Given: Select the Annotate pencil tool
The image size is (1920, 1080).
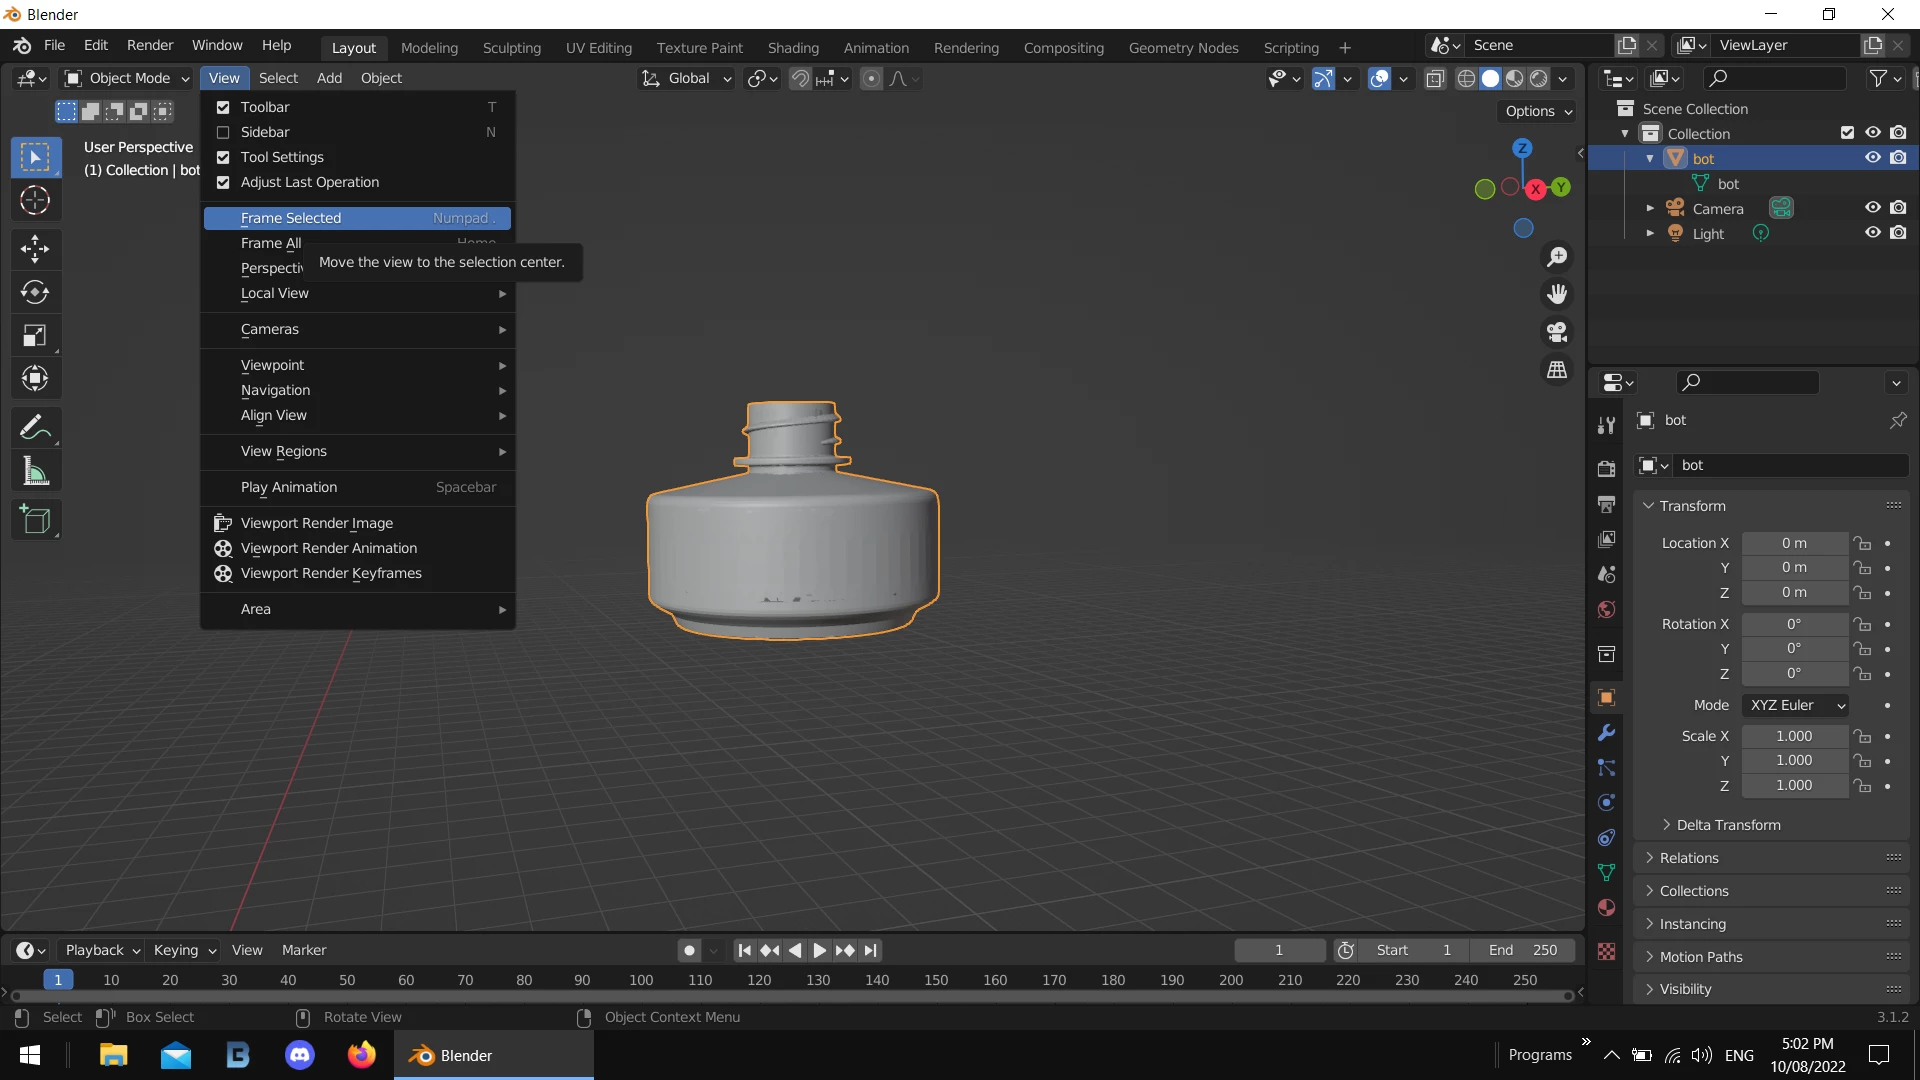Looking at the screenshot, I should 35,428.
